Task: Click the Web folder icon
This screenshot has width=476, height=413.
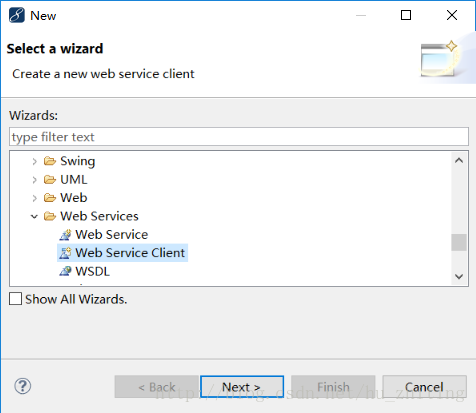Action: click(50, 198)
